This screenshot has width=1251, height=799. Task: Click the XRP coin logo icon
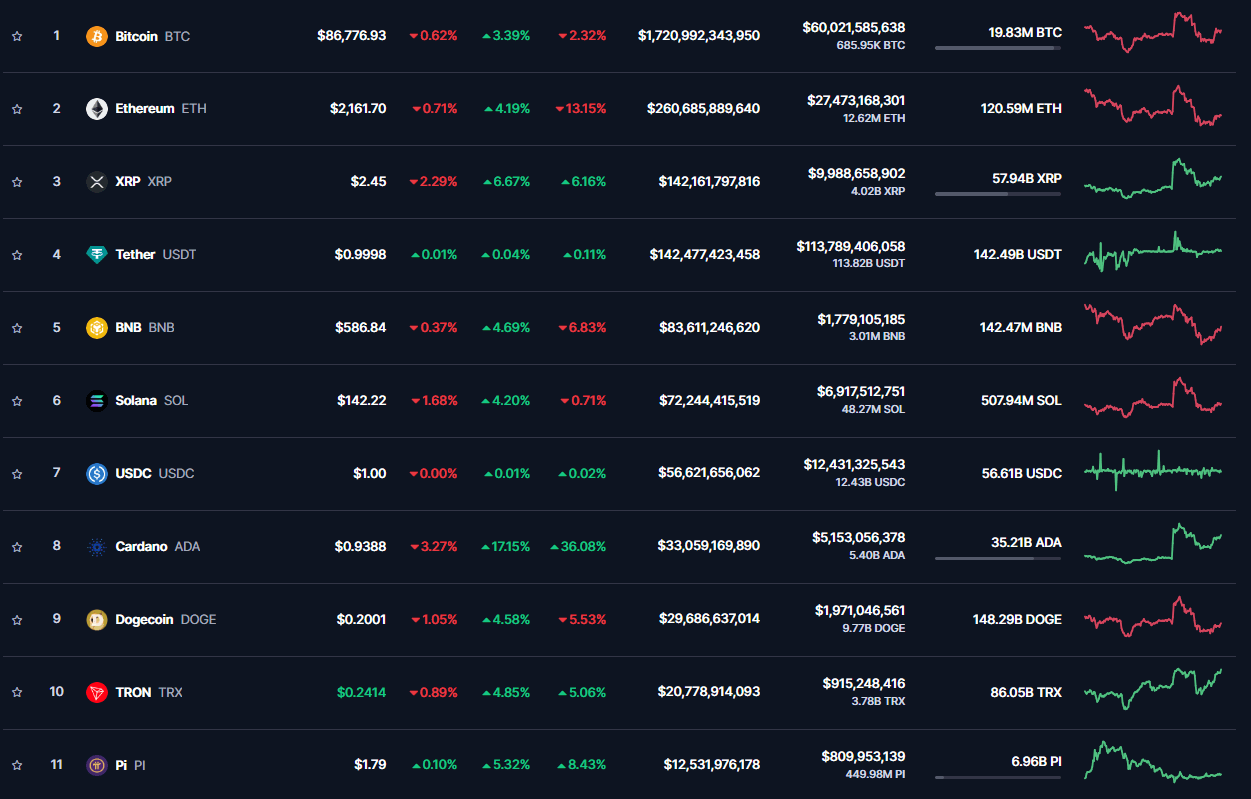point(97,182)
